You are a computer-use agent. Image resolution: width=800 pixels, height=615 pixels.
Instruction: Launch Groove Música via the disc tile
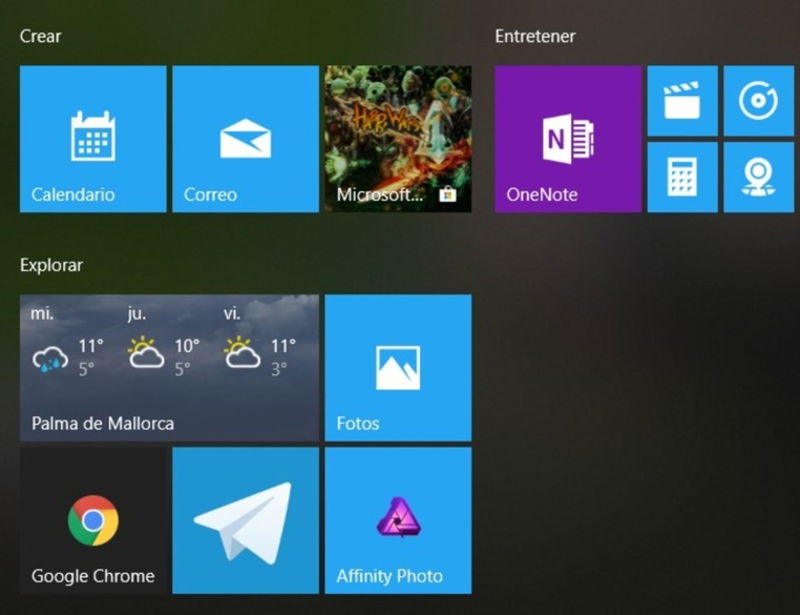pyautogui.click(x=758, y=101)
